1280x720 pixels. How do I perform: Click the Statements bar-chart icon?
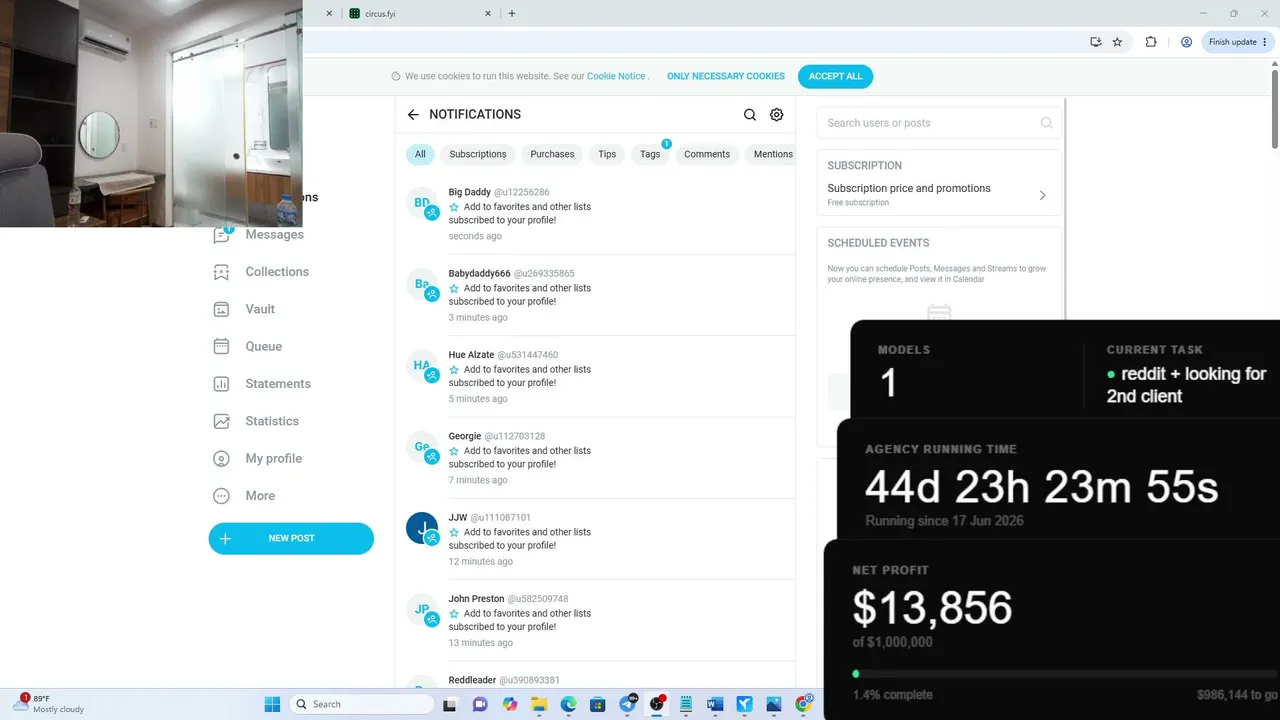[222, 384]
